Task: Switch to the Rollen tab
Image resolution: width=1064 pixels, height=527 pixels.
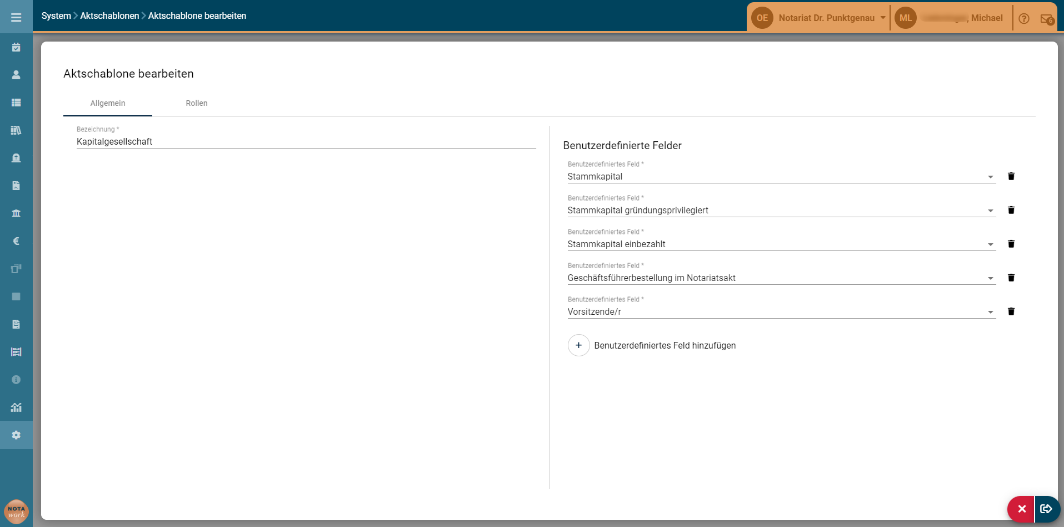Action: [x=197, y=103]
